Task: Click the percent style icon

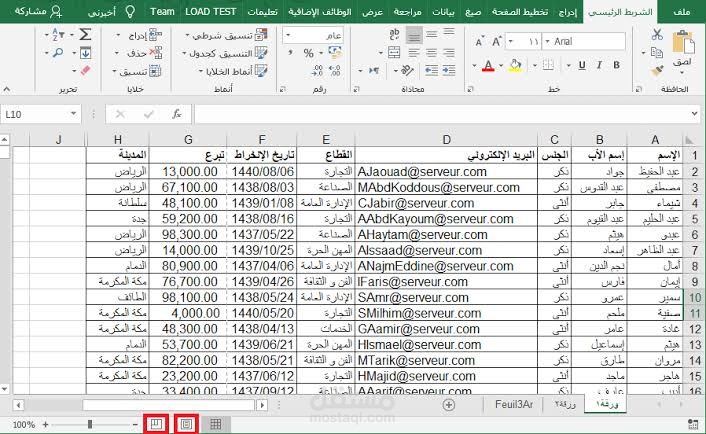Action: pos(308,53)
